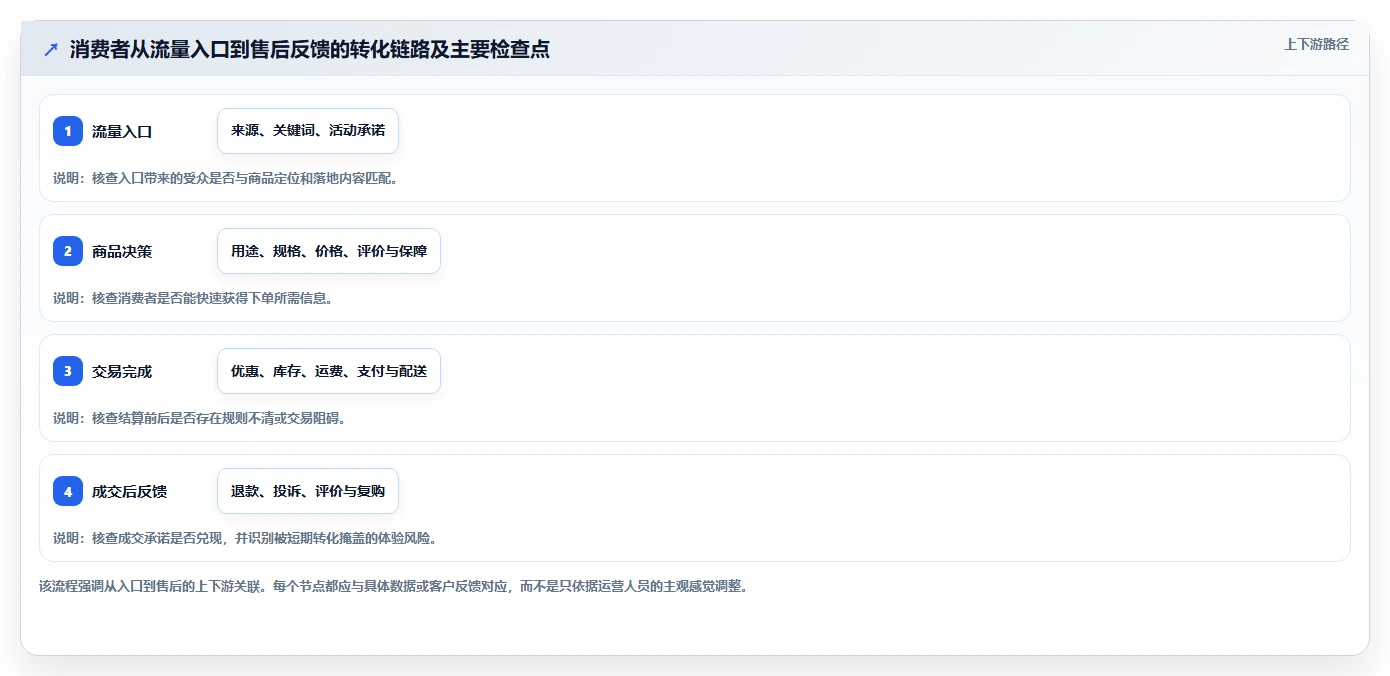This screenshot has height=676, width=1390.
Task: Click the footer note starting 该流程强调
Action: click(393, 586)
